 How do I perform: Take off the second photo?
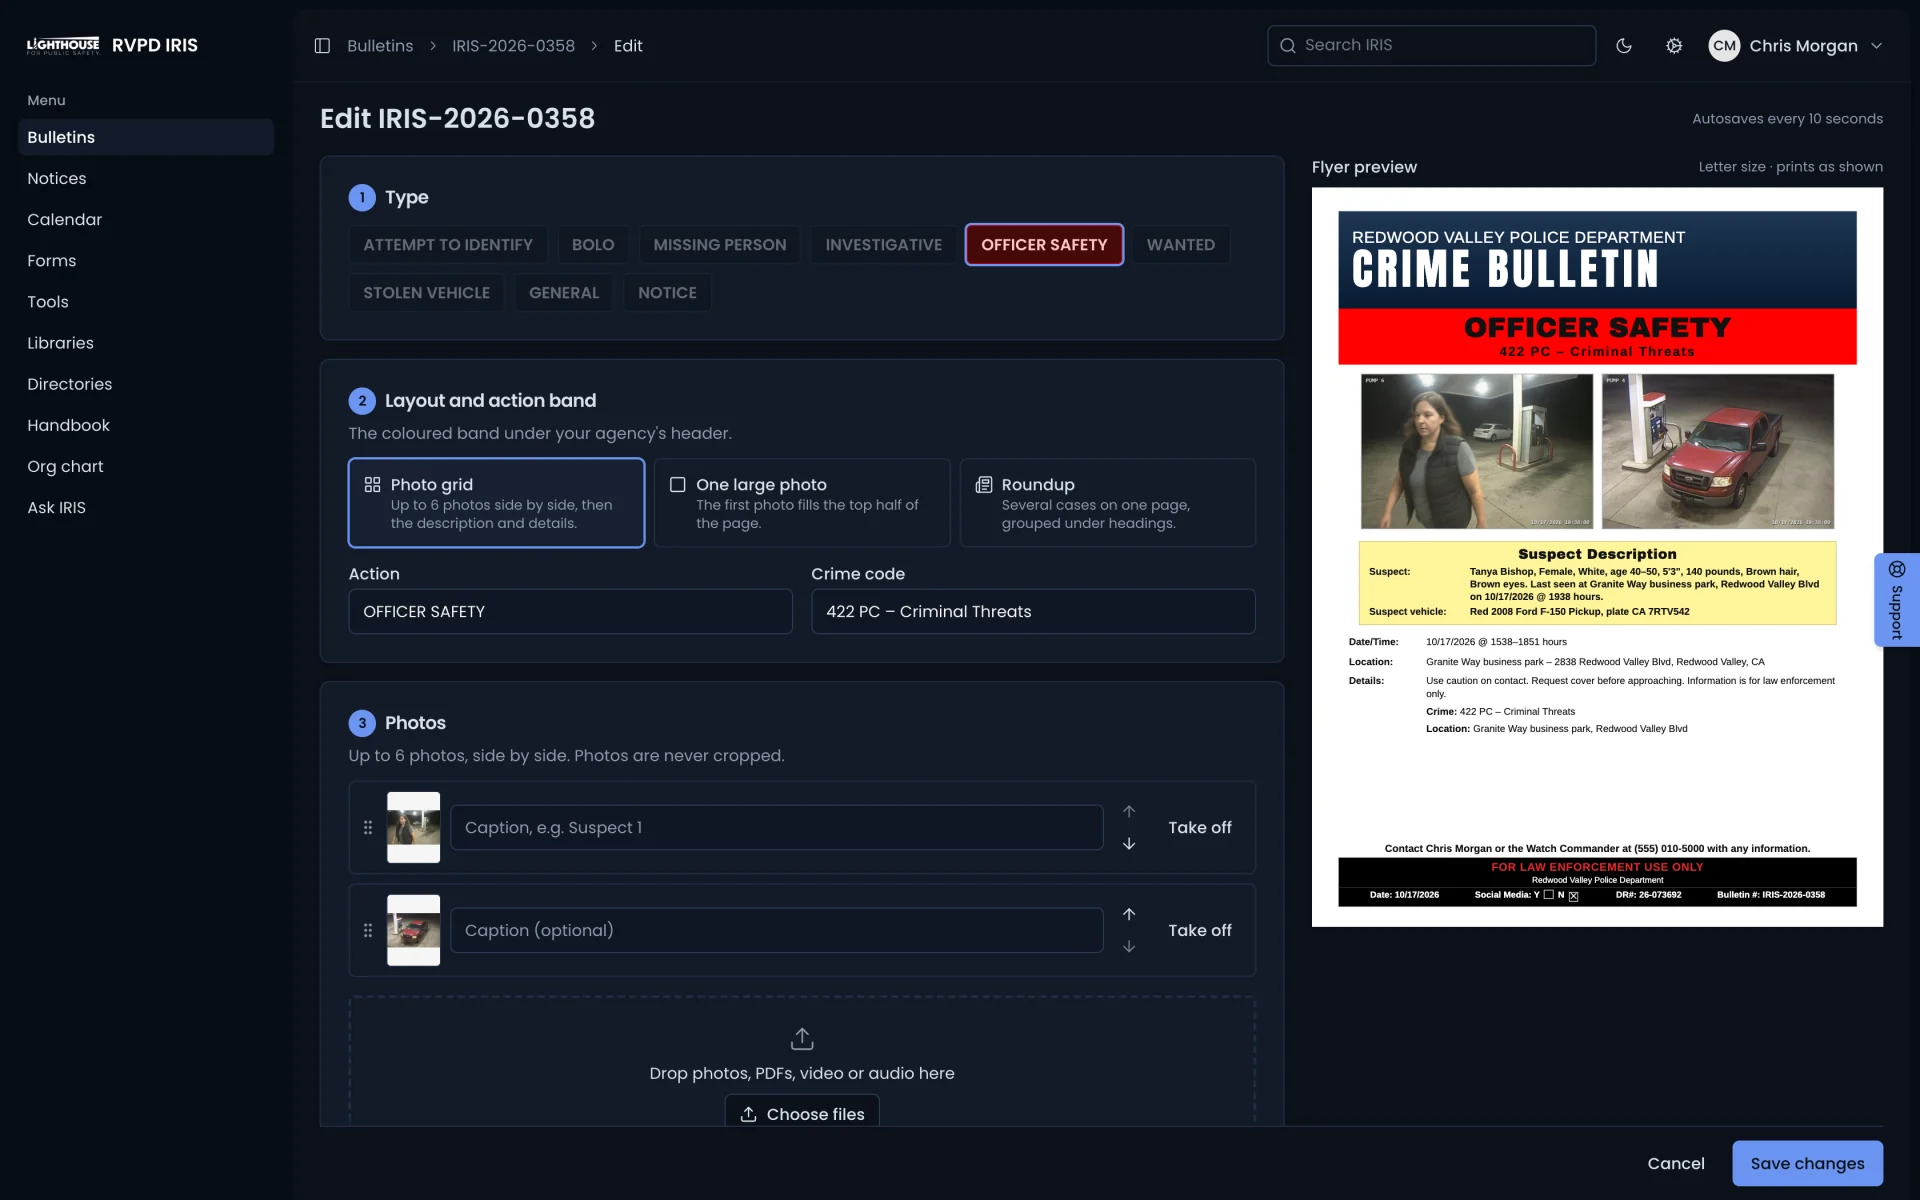1200,931
